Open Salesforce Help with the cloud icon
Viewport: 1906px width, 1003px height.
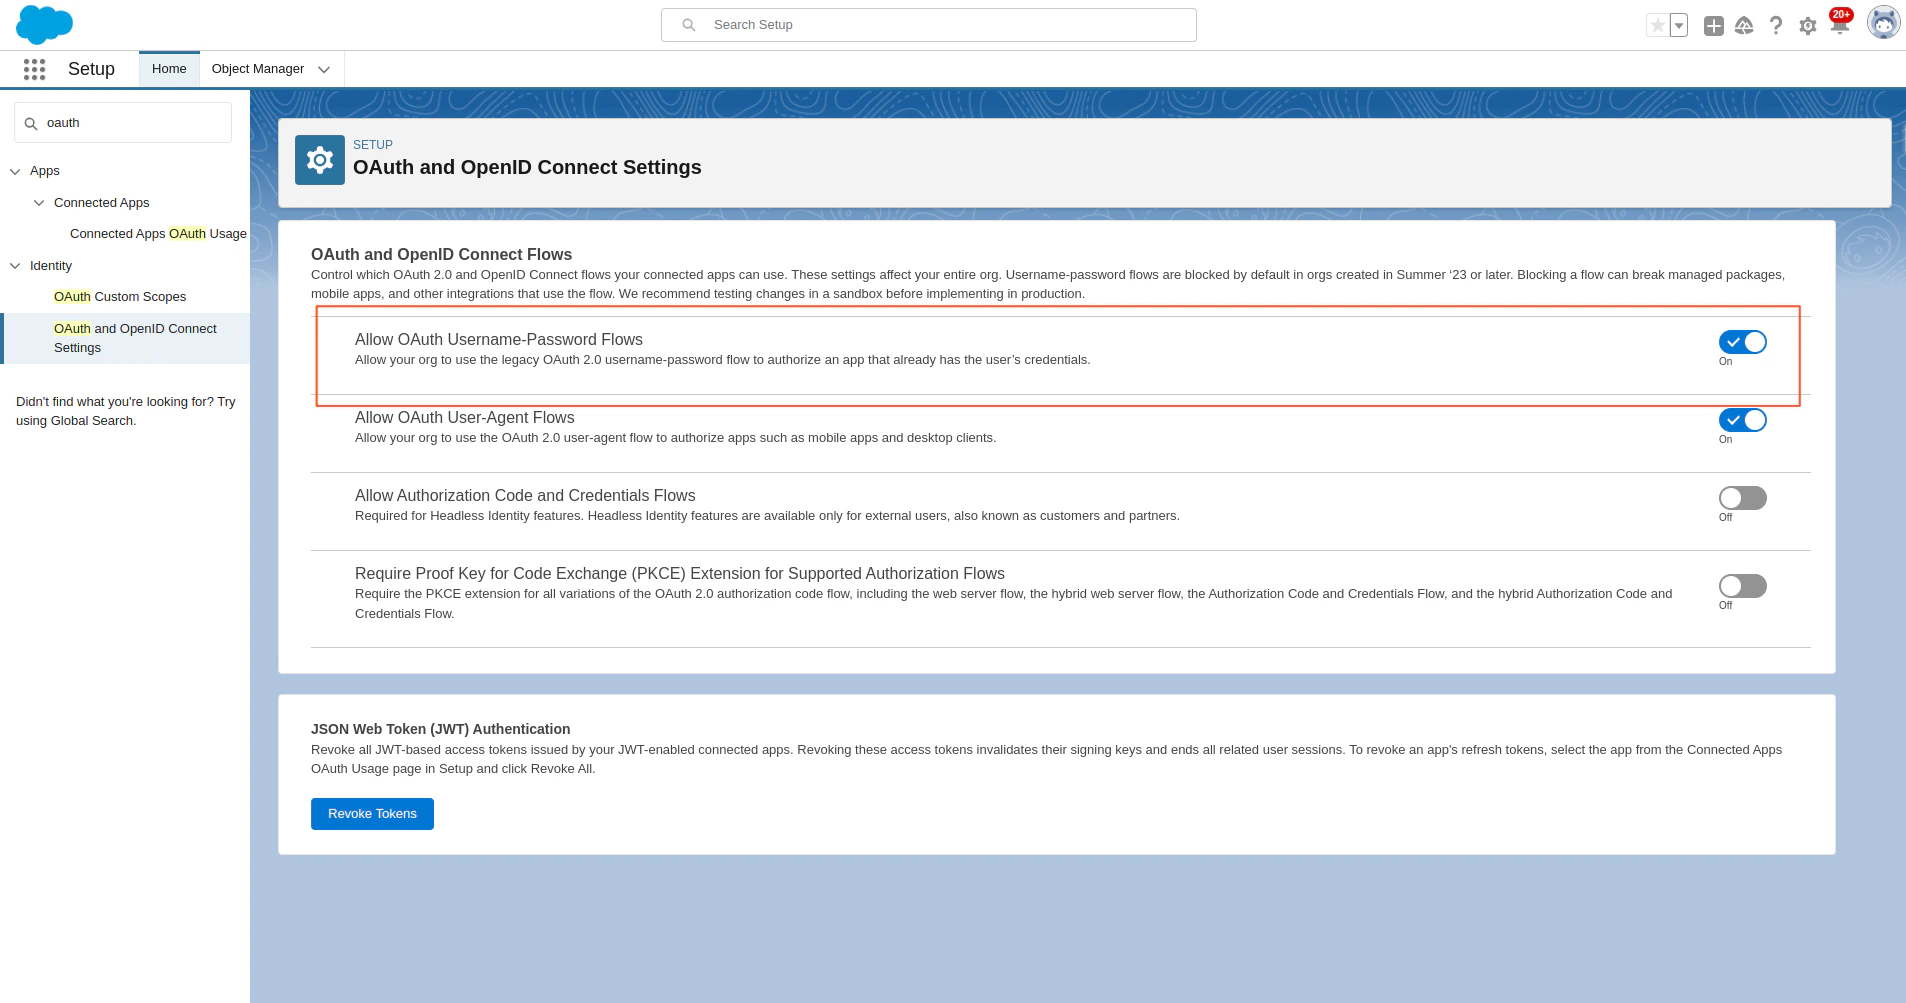[1745, 25]
